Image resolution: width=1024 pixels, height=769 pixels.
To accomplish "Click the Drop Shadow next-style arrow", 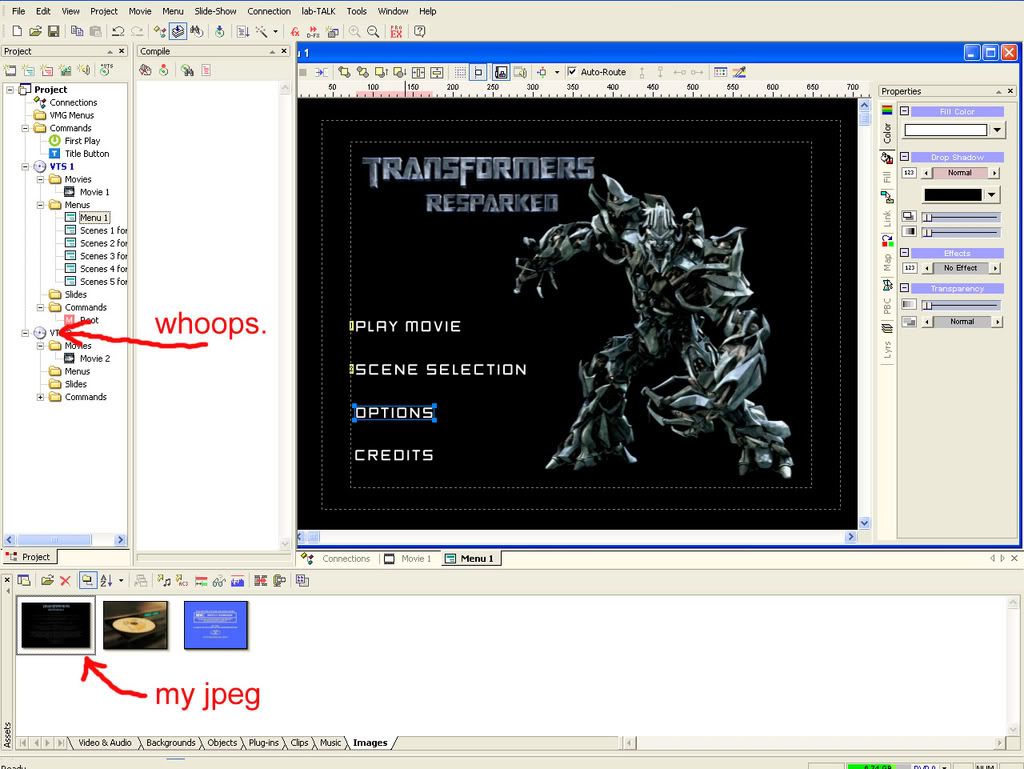I will (x=994, y=173).
